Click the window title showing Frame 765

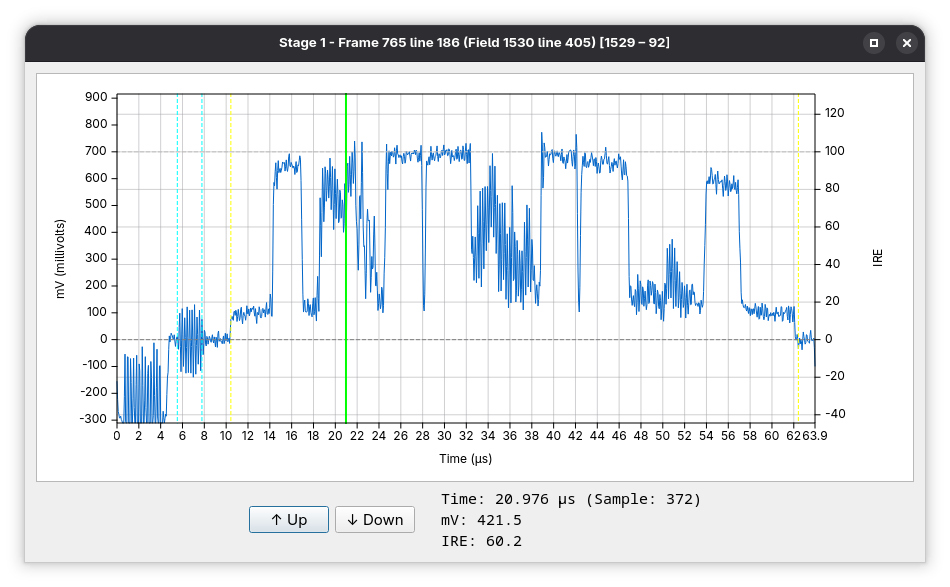(474, 43)
